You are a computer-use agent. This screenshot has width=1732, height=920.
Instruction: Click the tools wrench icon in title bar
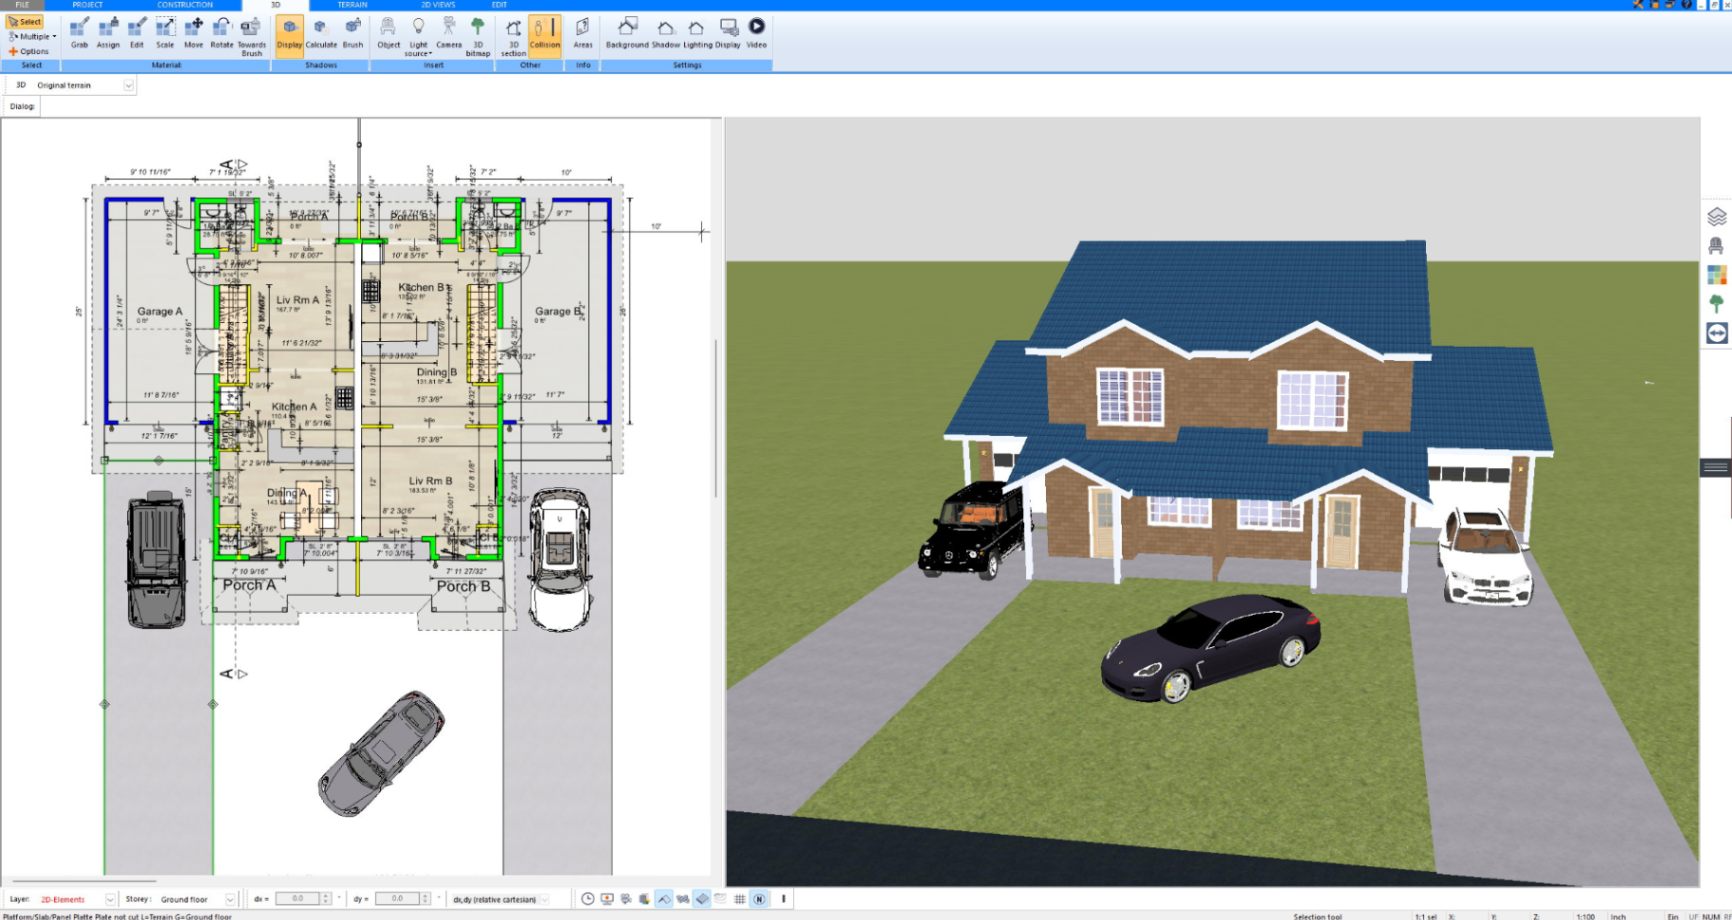pyautogui.click(x=1639, y=5)
